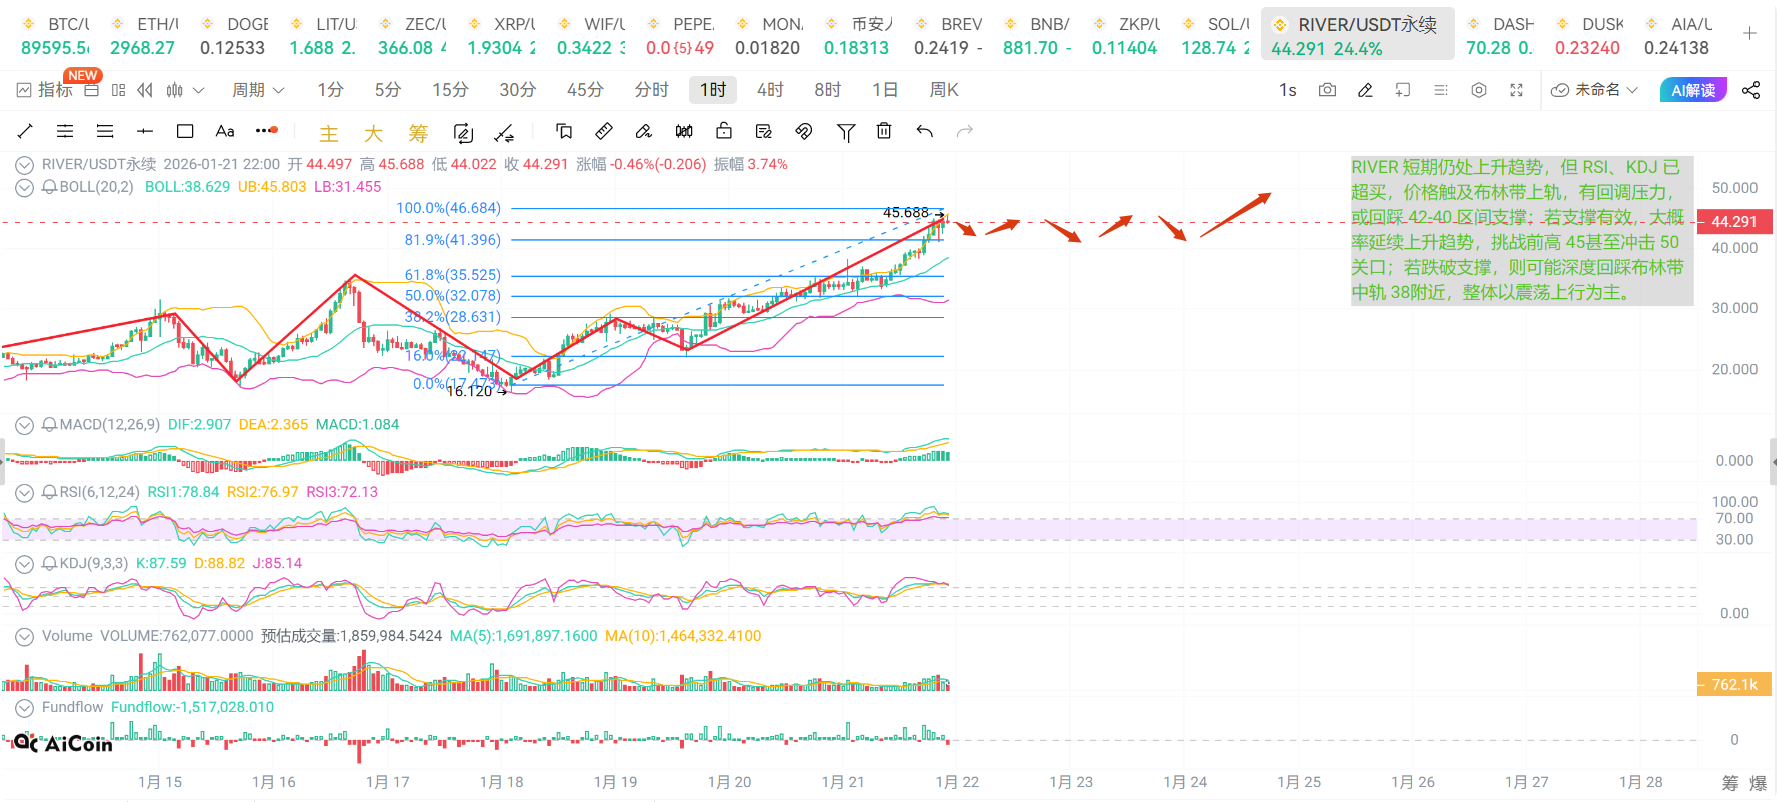Screen dimensions: 1777x802
Task: Open the share icon
Action: click(x=1751, y=90)
